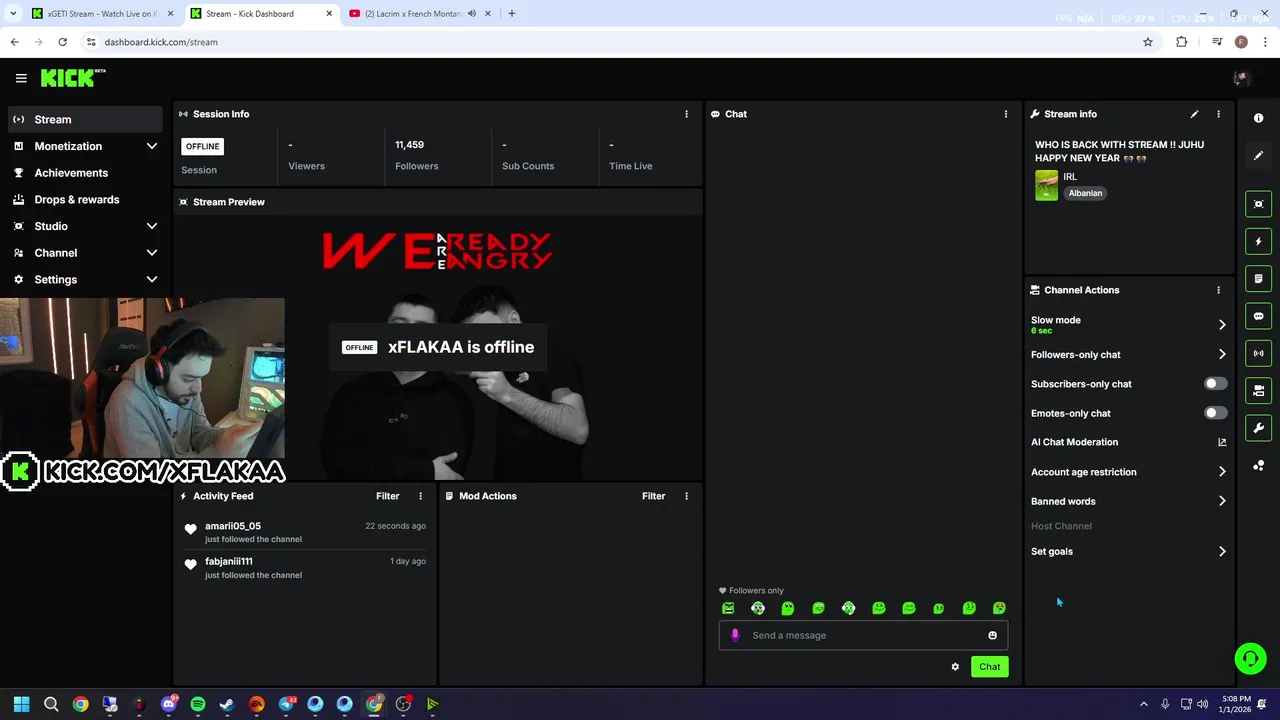Image resolution: width=1280 pixels, height=720 pixels.
Task: Open the hamburger menu next to Kick logo
Action: pyautogui.click(x=21, y=78)
